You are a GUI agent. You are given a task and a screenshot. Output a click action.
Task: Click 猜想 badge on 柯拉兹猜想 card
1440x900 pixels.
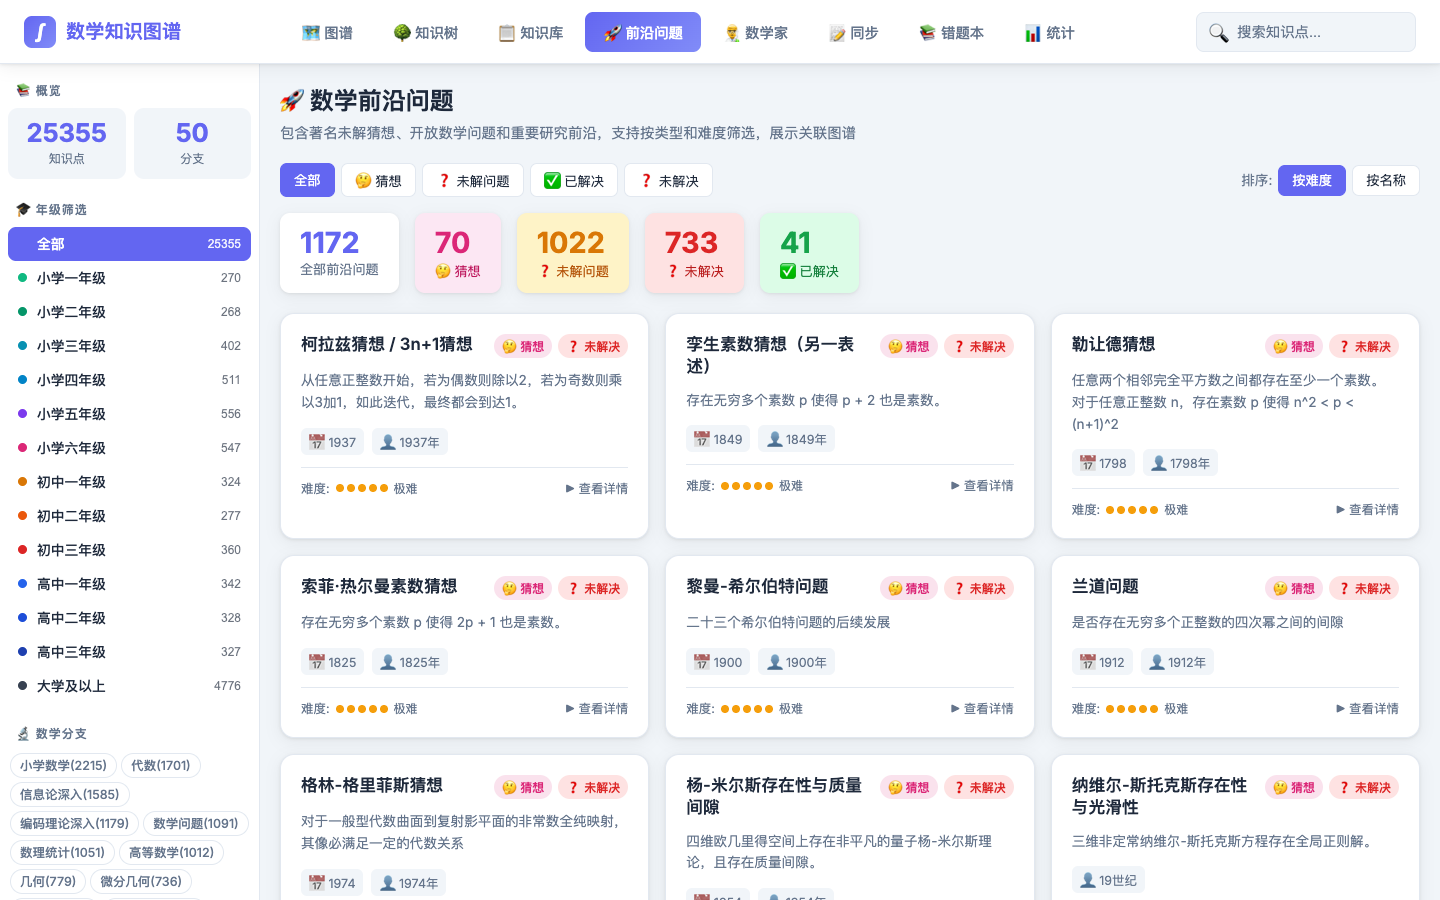pos(523,346)
